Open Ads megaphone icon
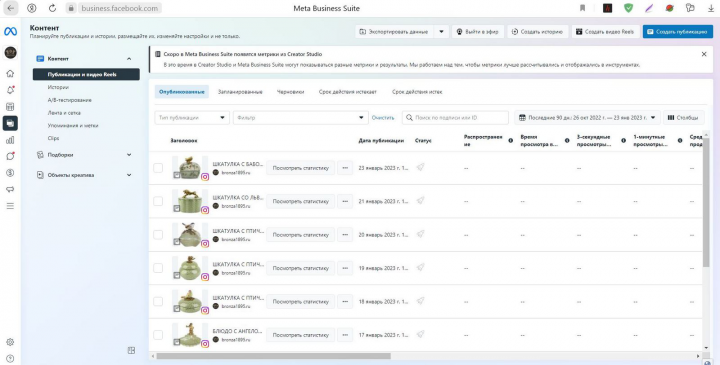Image resolution: width=720 pixels, height=365 pixels. pyautogui.click(x=10, y=189)
